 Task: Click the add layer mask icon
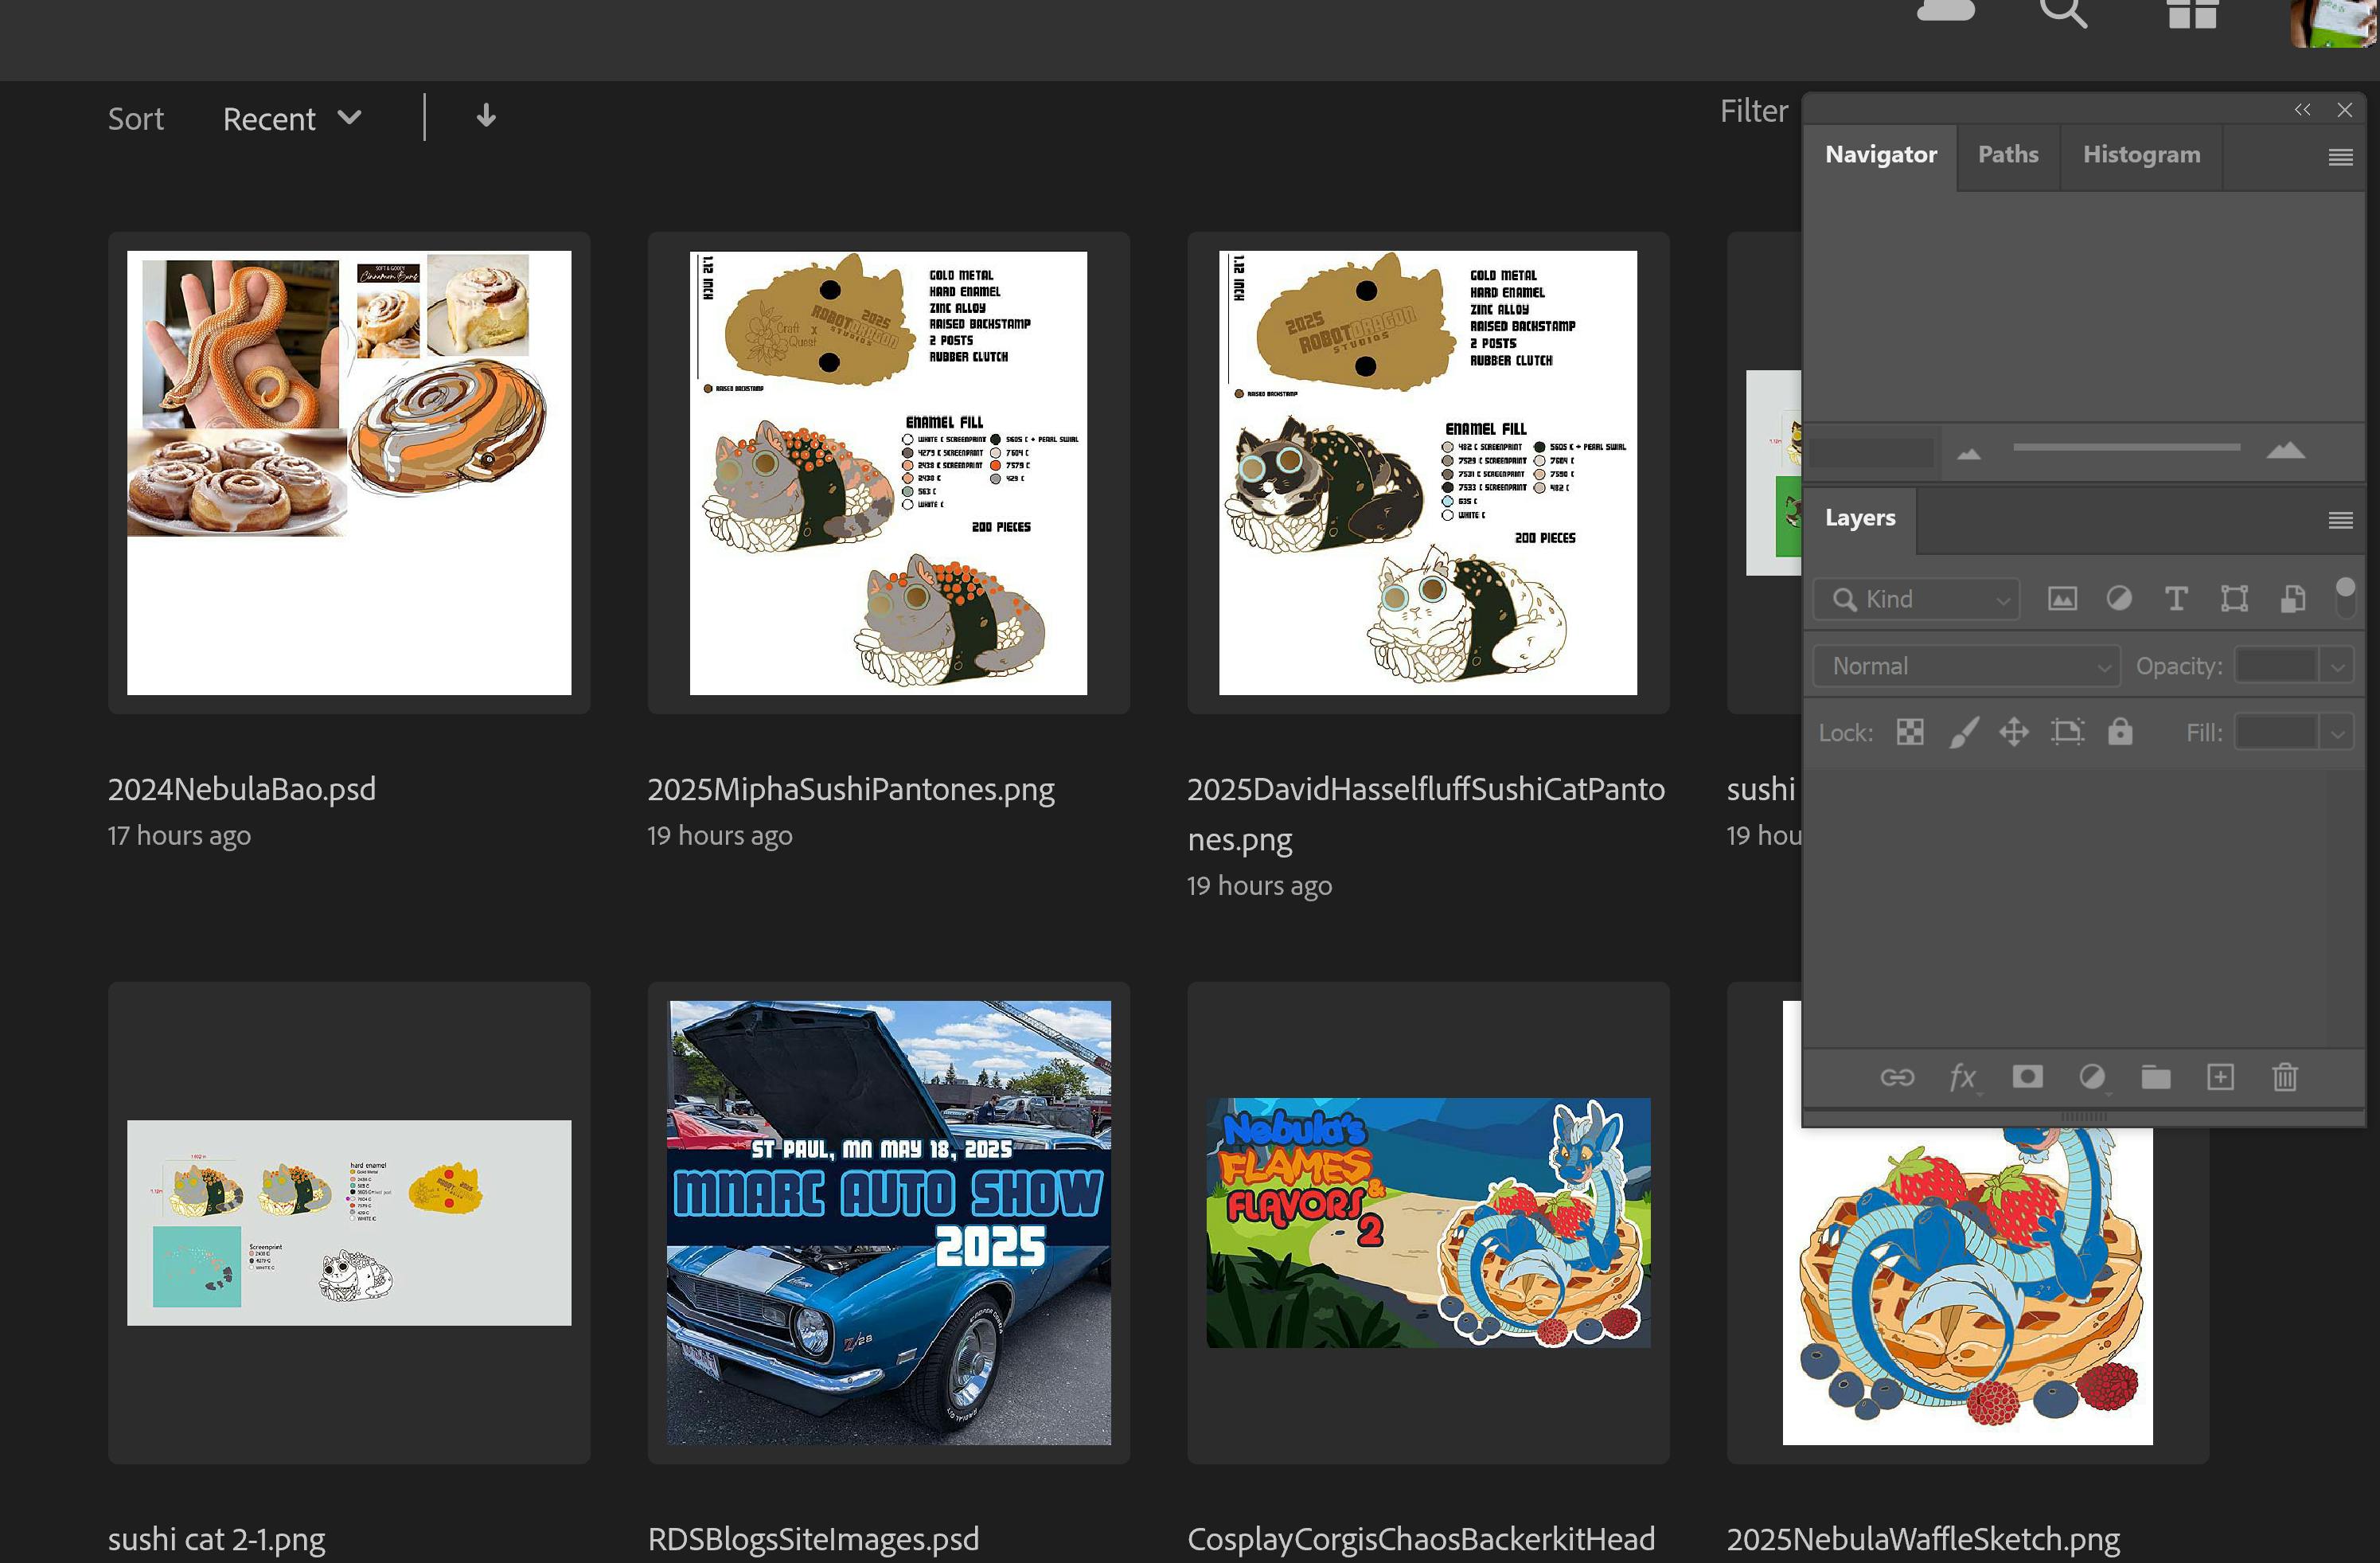(x=2027, y=1077)
